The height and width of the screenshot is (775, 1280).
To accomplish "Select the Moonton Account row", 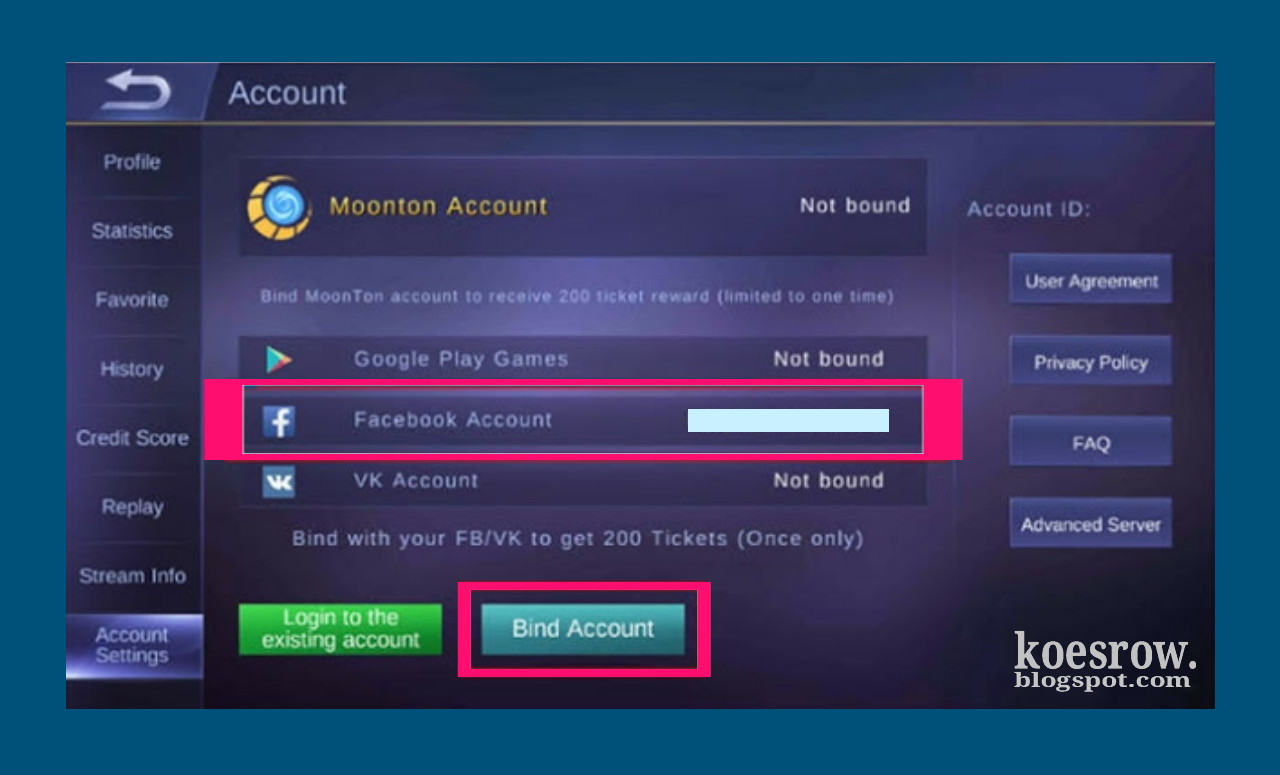I will [x=583, y=206].
